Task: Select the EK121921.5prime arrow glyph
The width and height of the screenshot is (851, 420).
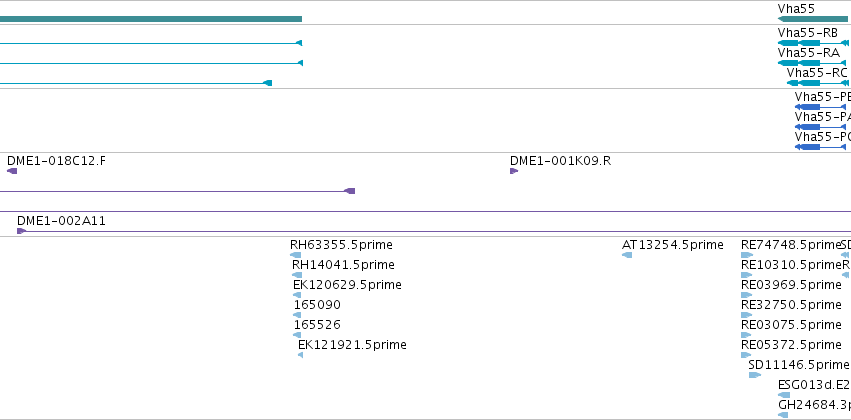Action: 301,355
